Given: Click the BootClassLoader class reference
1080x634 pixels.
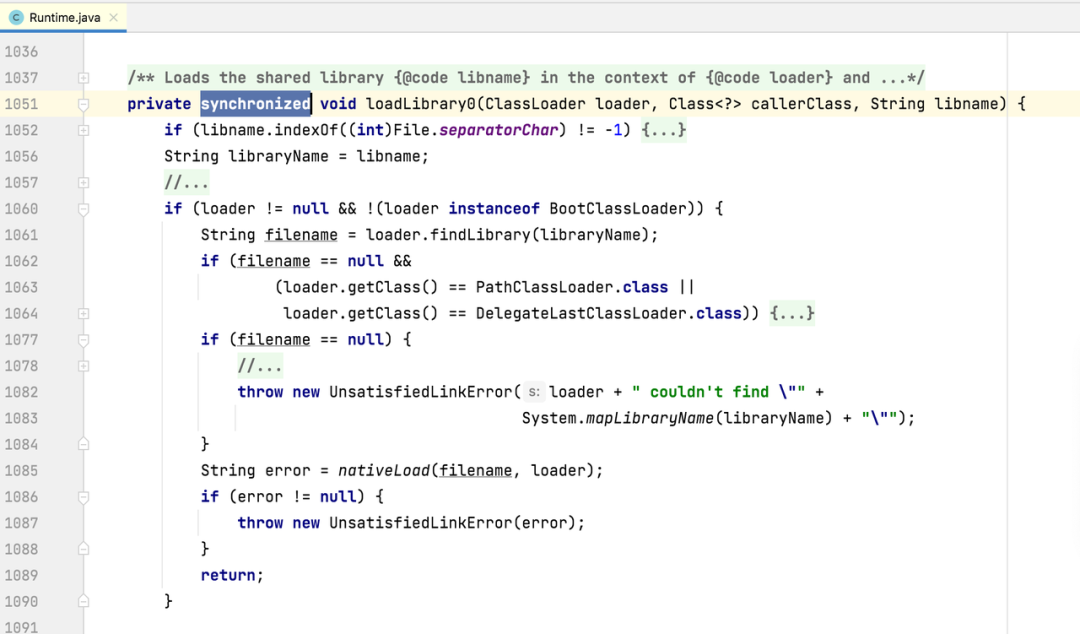Looking at the screenshot, I should 617,209.
